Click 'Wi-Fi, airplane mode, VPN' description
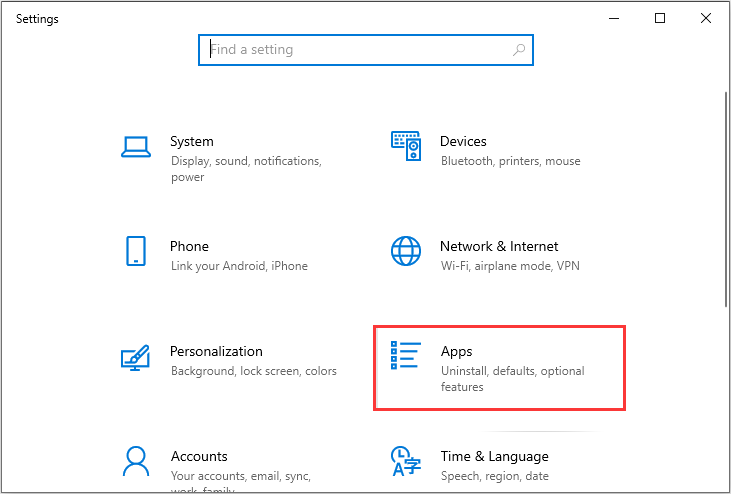Viewport: 731px width, 494px height. (510, 266)
